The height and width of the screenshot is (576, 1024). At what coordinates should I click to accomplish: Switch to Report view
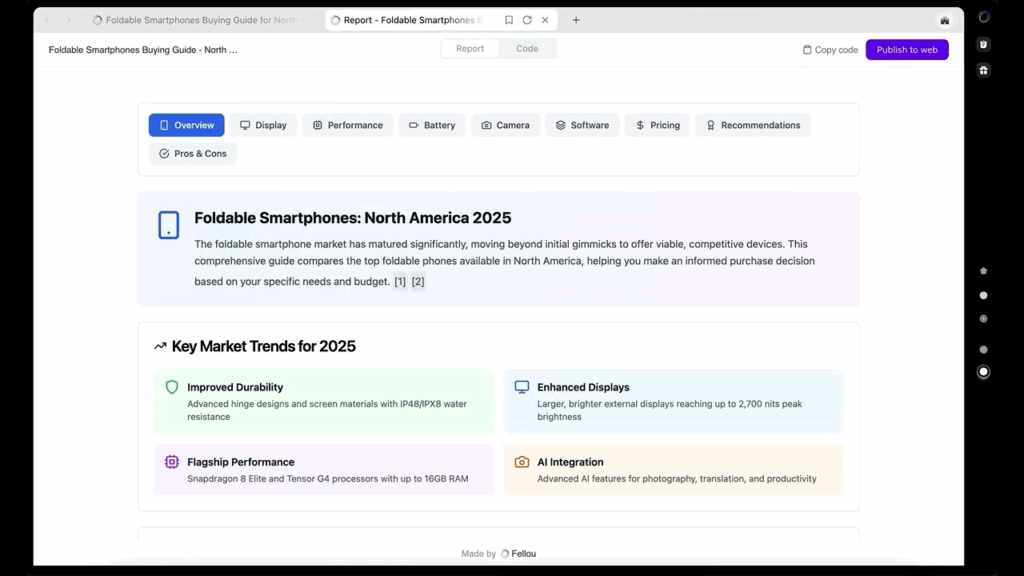tap(470, 49)
